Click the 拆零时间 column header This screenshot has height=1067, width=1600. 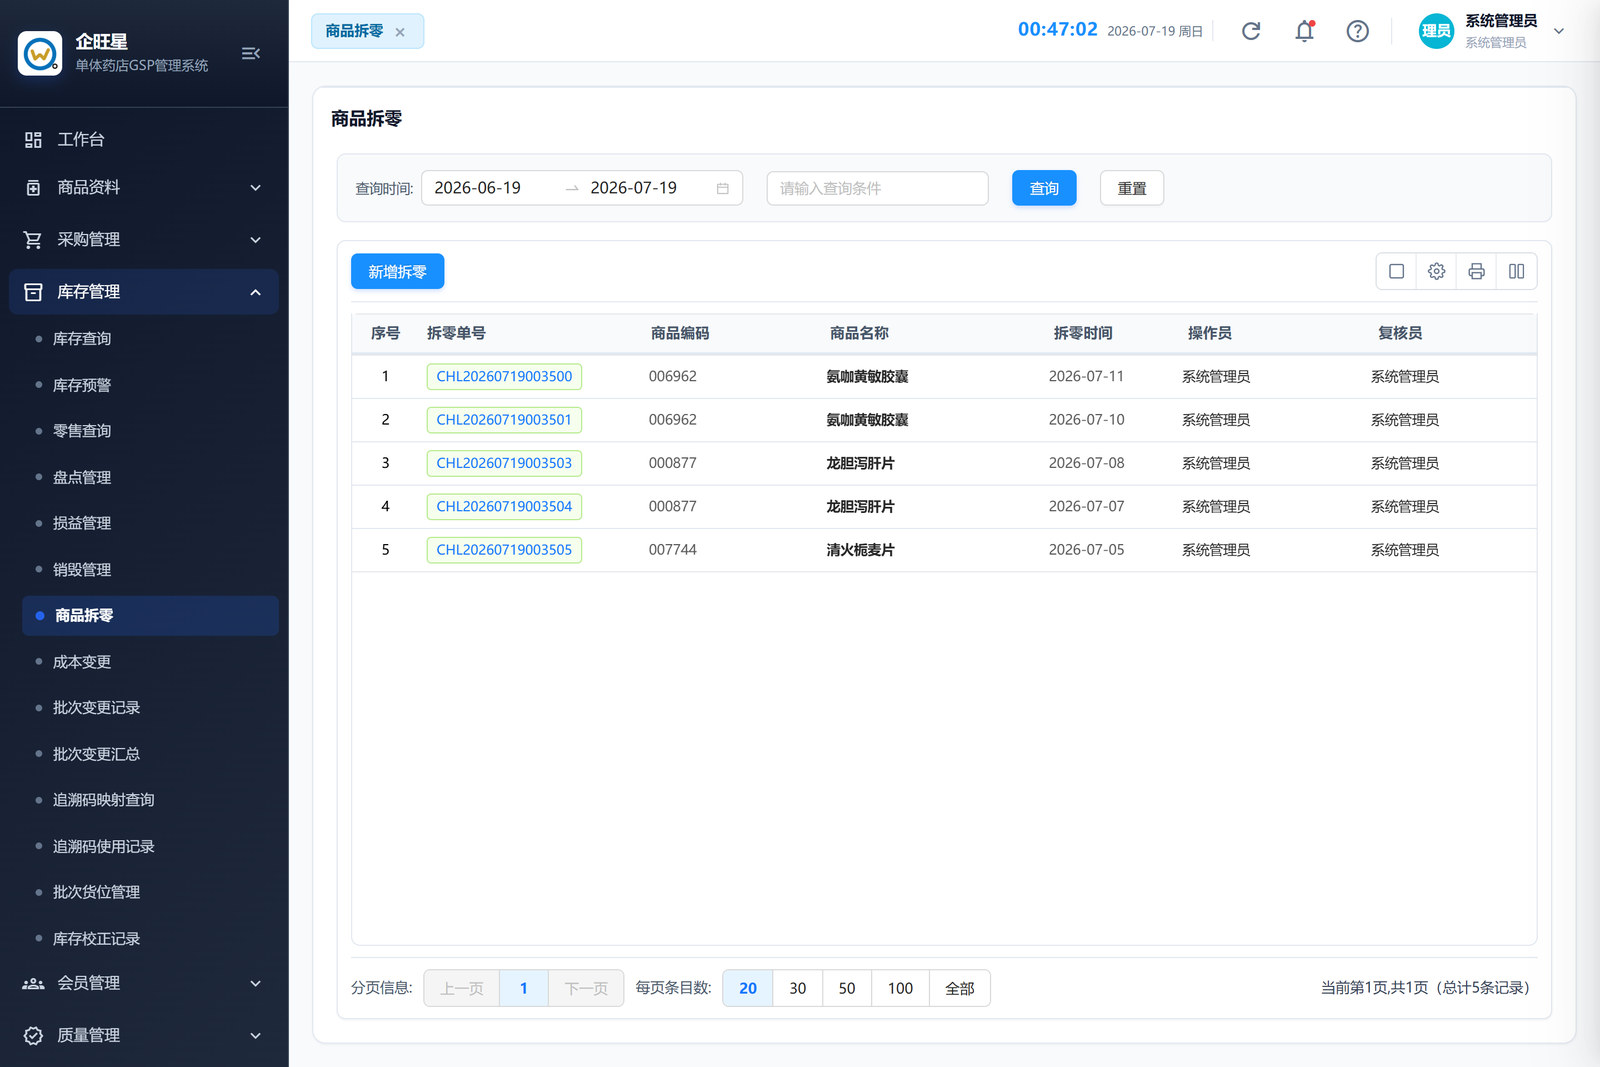click(1083, 333)
